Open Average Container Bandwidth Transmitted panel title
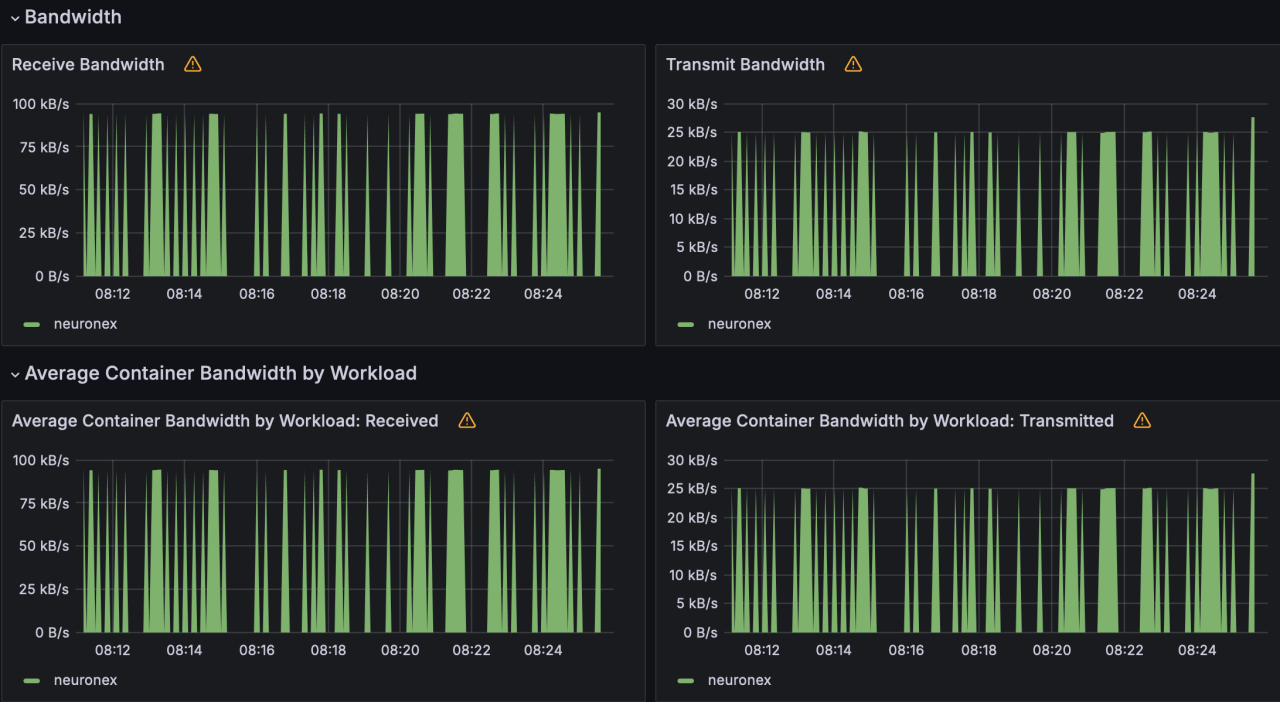Screen dimensions: 1280x702 click(x=889, y=421)
